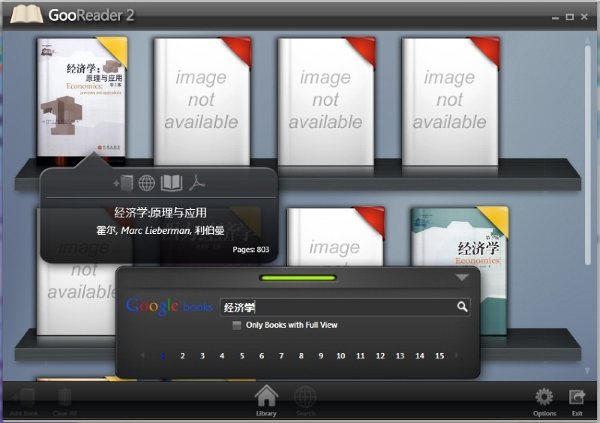Click the author line with Marc Lieberman

coord(160,230)
